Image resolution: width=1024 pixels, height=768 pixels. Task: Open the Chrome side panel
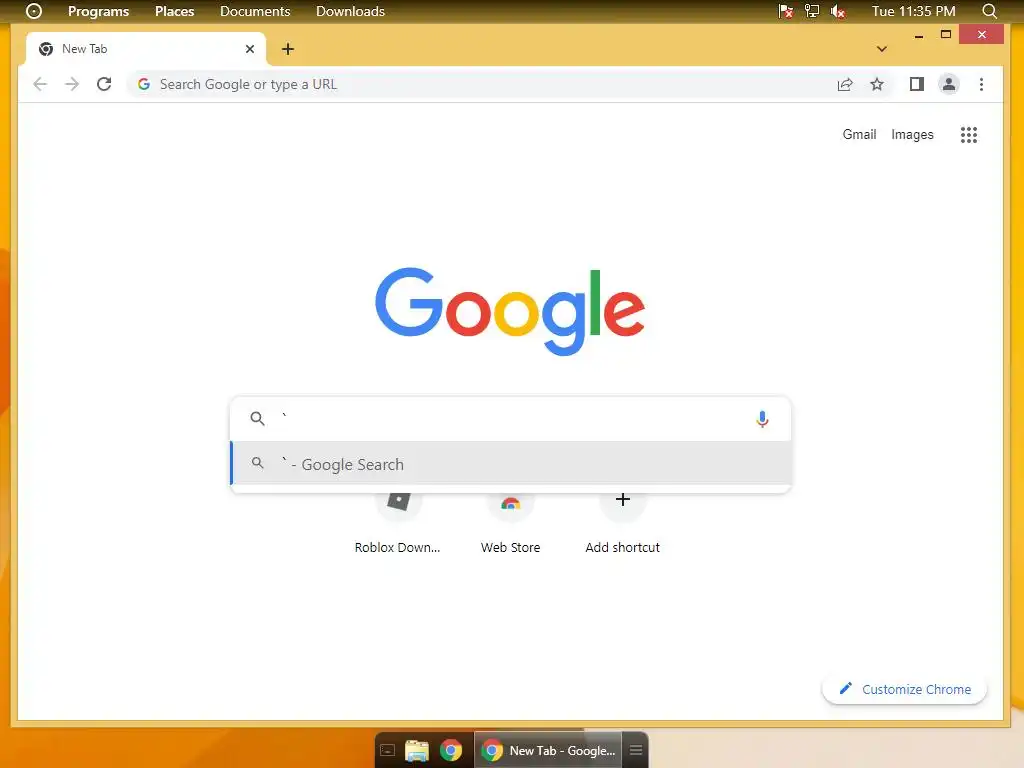(917, 84)
